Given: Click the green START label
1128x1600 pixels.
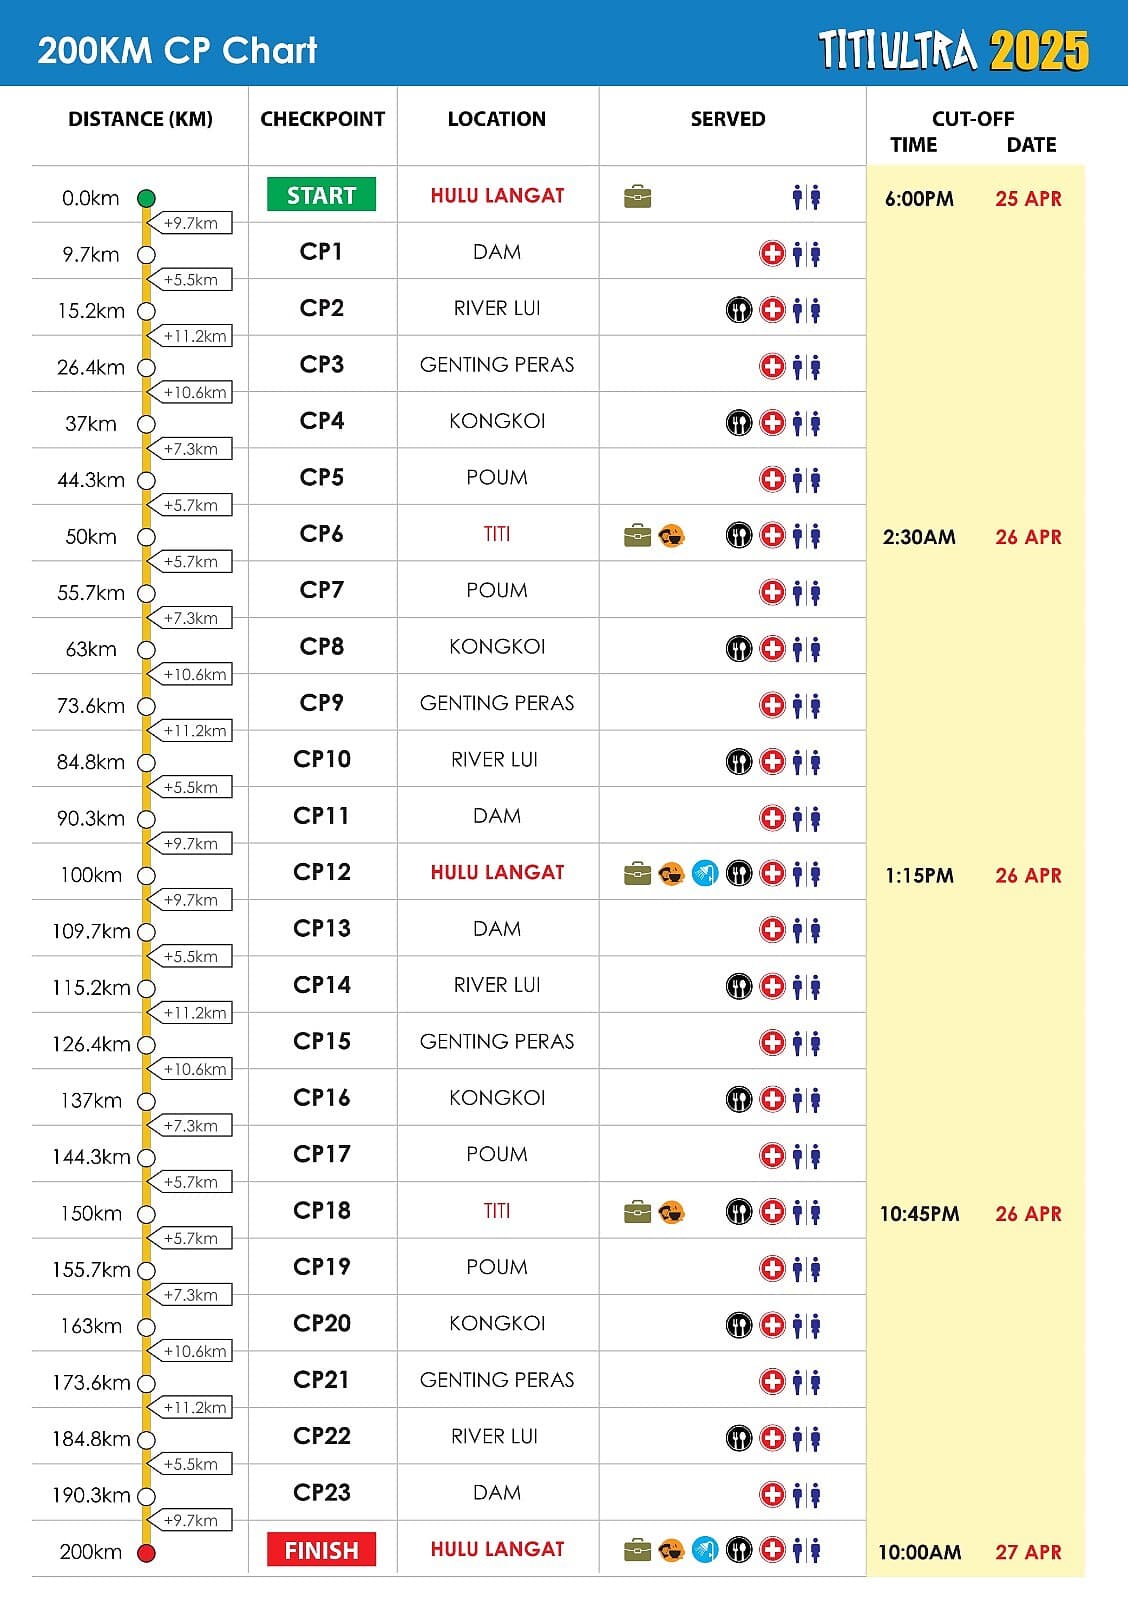Looking at the screenshot, I should pyautogui.click(x=321, y=195).
